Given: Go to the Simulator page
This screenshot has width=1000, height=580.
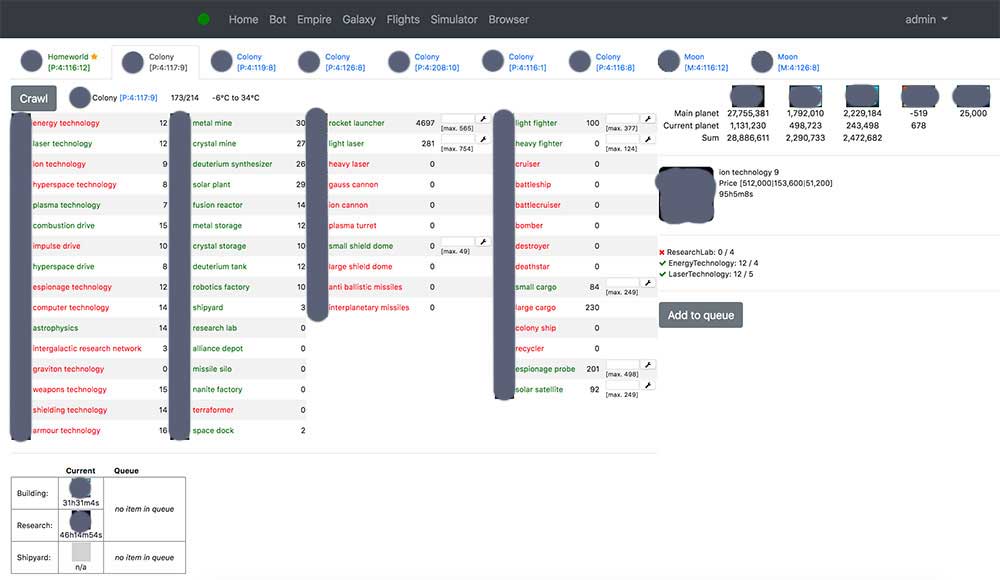Looking at the screenshot, I should tap(454, 19).
